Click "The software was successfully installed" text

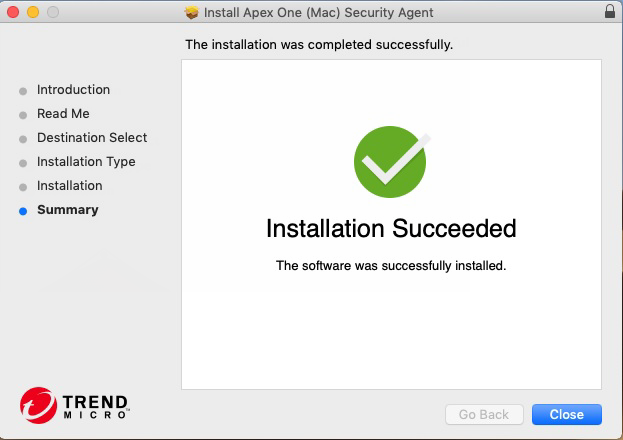coord(391,266)
